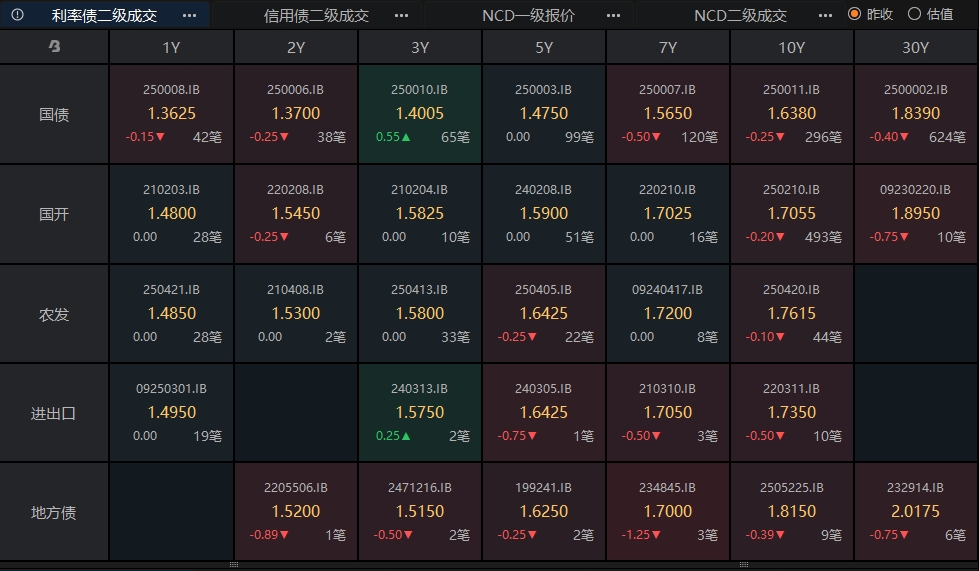Select the 农发 row header

[54, 314]
